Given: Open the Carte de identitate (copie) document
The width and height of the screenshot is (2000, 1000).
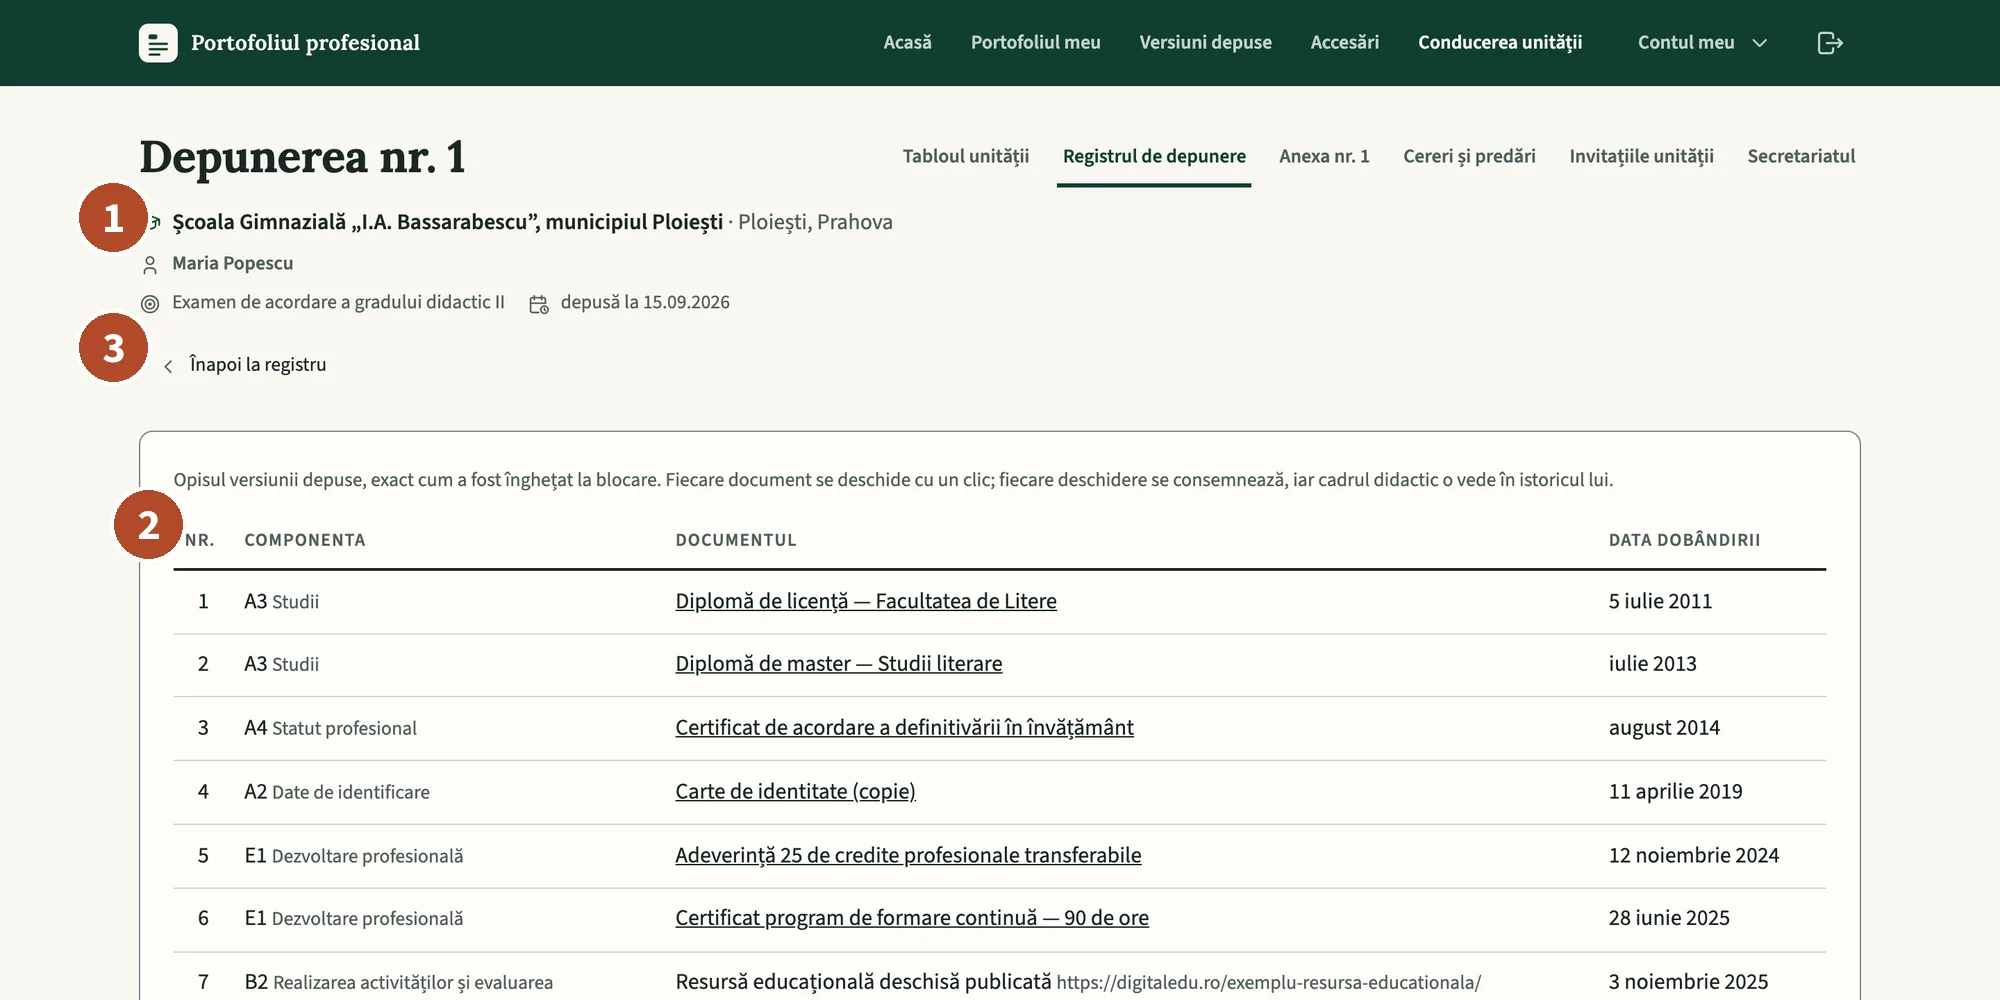Looking at the screenshot, I should point(795,792).
